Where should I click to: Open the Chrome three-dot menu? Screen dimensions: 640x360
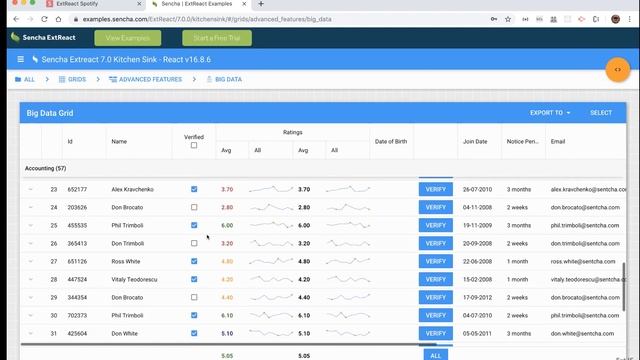click(630, 19)
